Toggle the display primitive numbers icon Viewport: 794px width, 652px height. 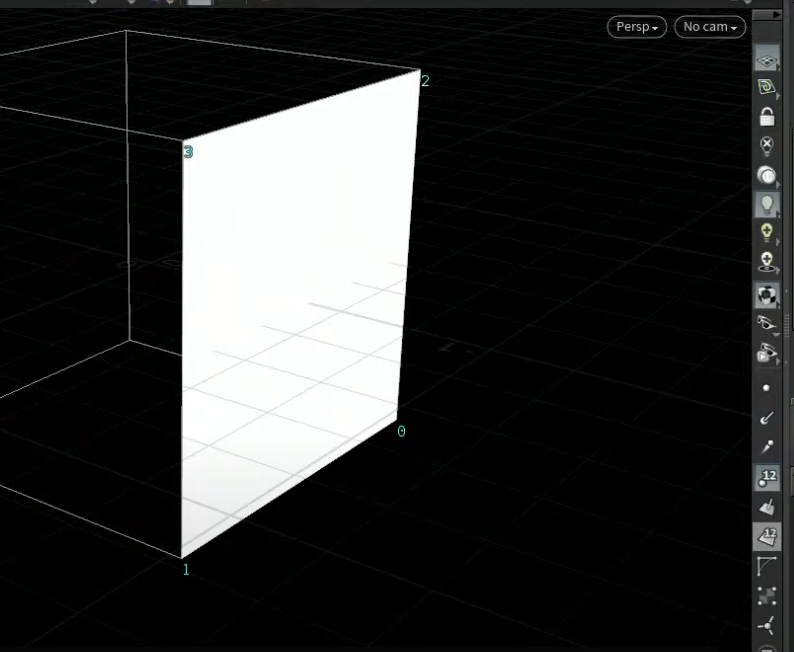[x=767, y=537]
